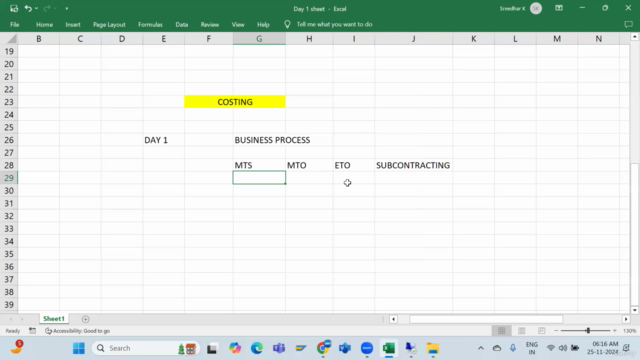Viewport: 640px width, 360px height.
Task: Add a new sheet with plus button
Action: coord(85,319)
